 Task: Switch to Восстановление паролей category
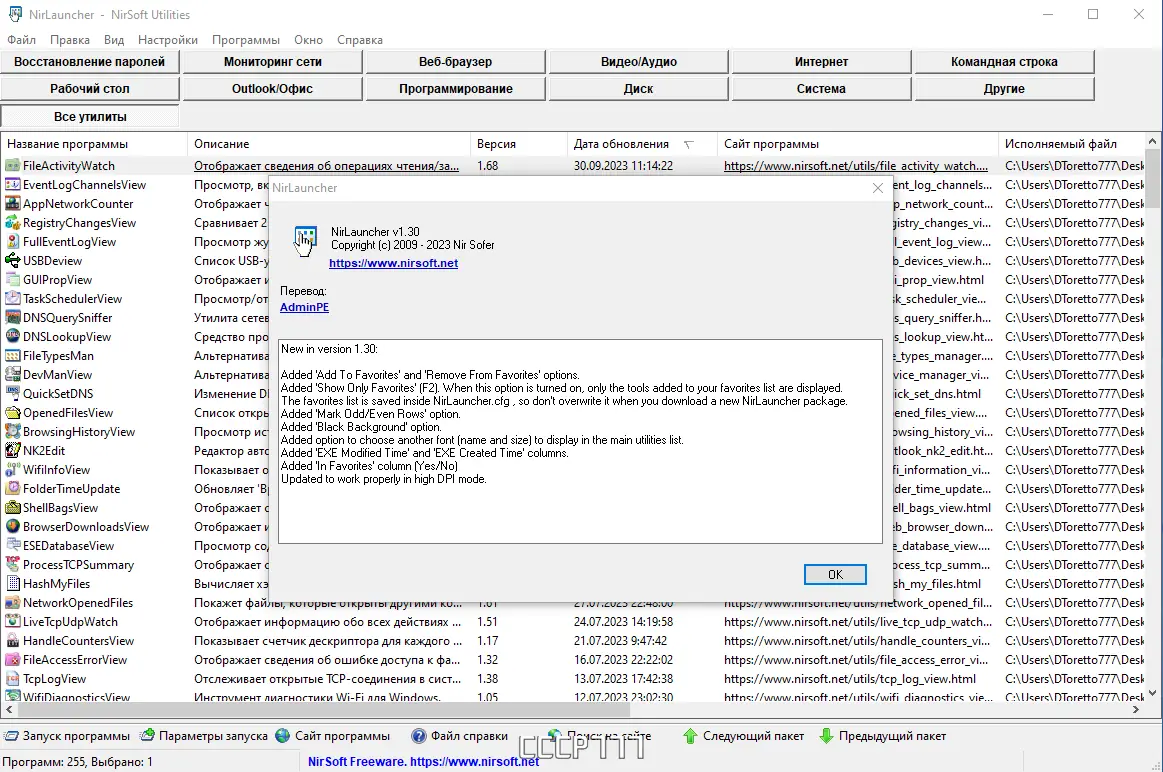[90, 62]
